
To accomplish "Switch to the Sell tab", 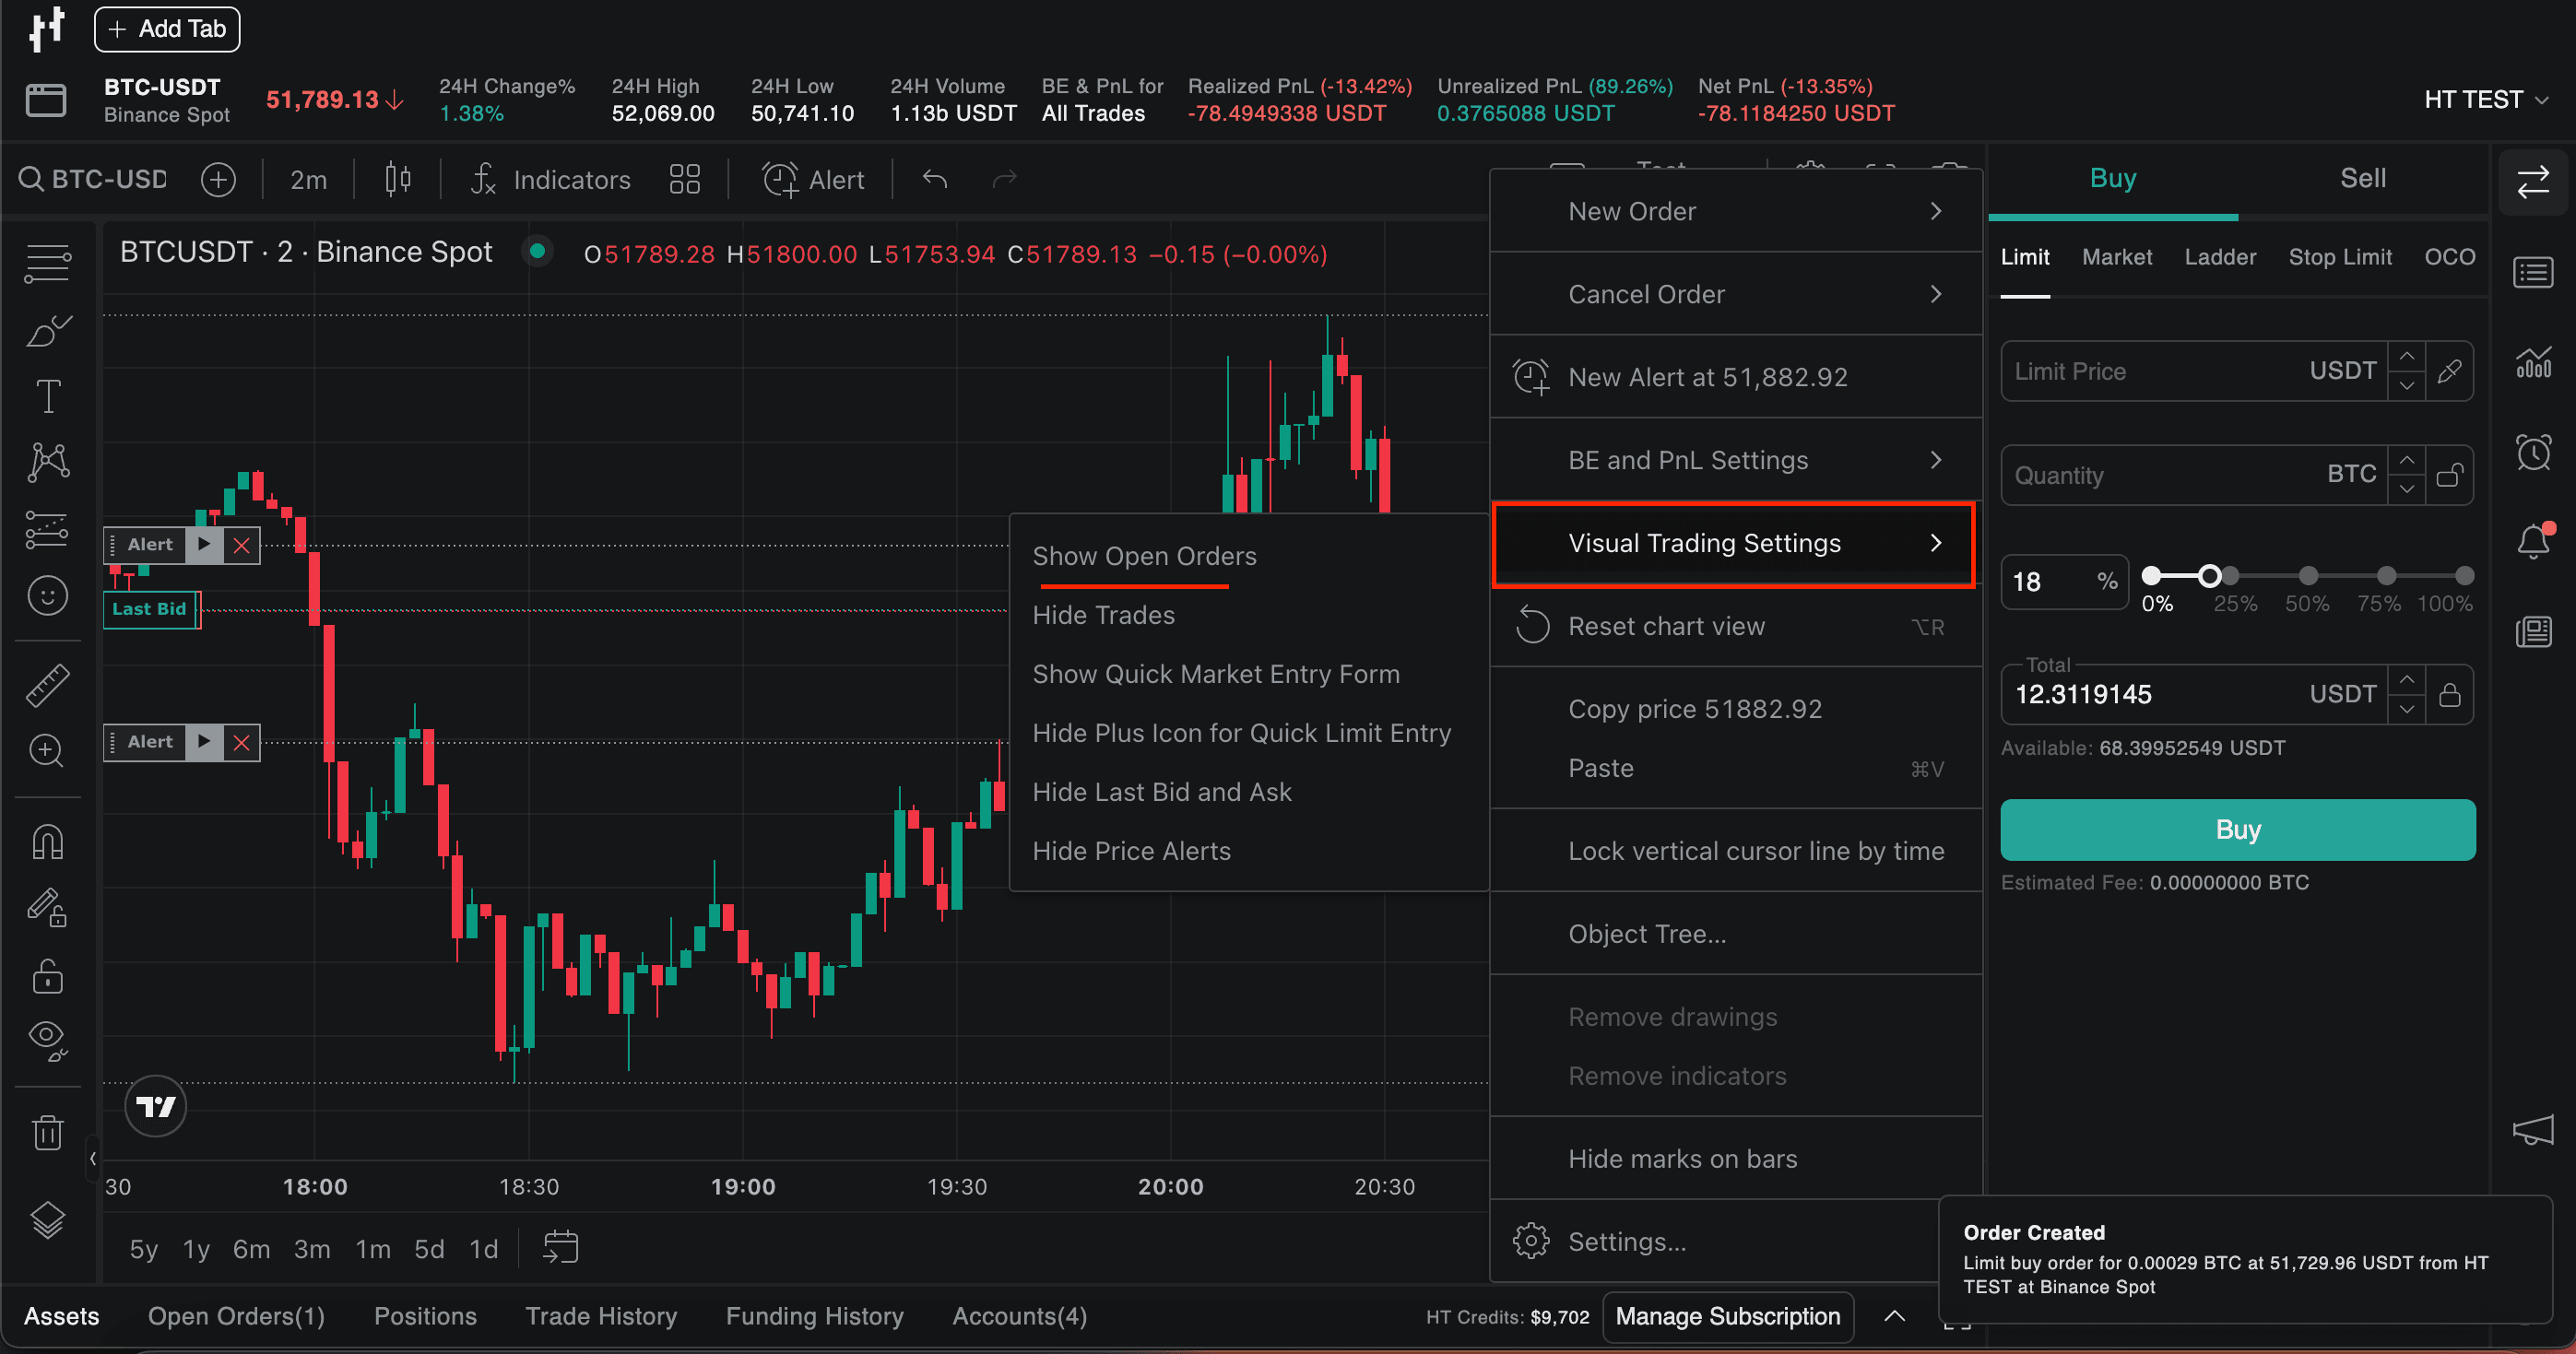I will click(x=2362, y=178).
